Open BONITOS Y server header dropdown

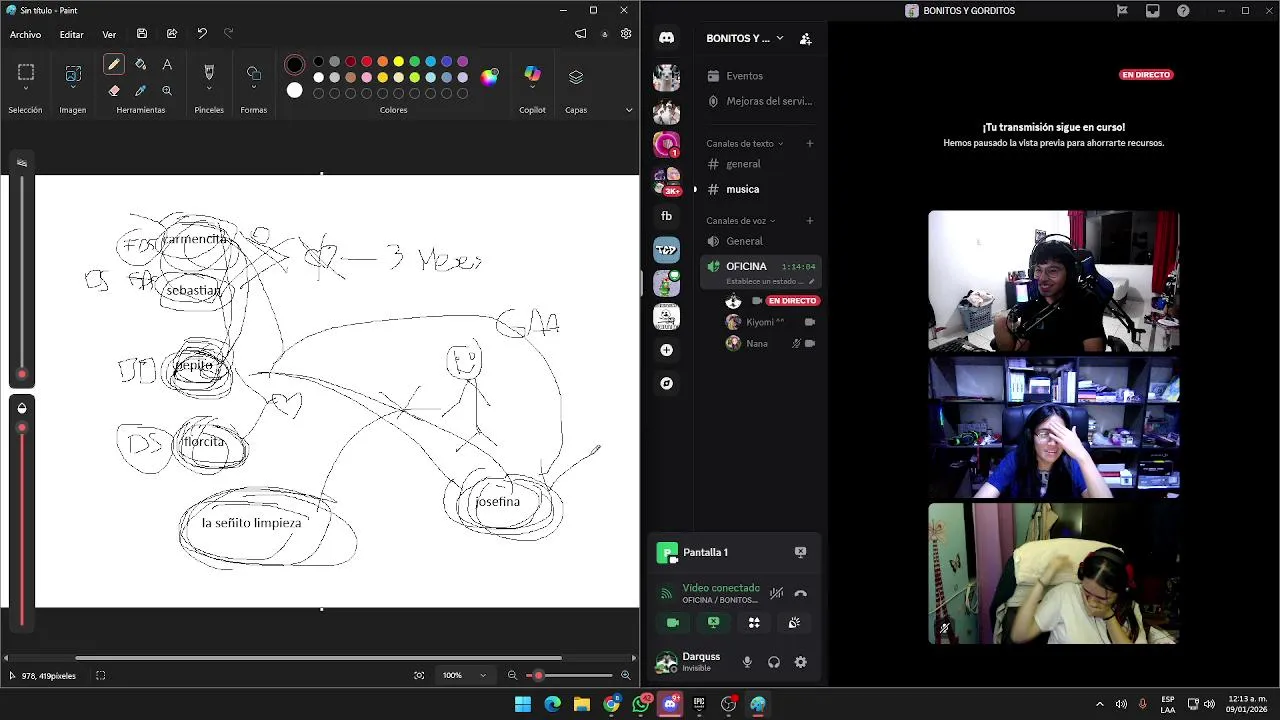point(746,39)
